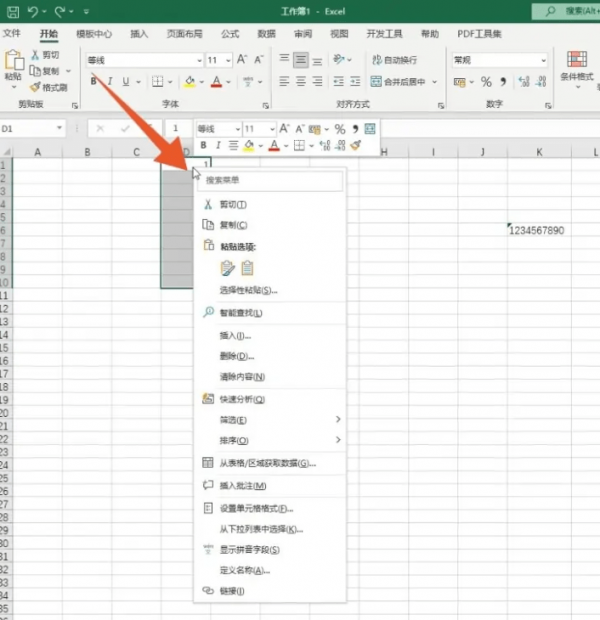Click the text orientation icon
600x620 pixels.
(x=339, y=59)
